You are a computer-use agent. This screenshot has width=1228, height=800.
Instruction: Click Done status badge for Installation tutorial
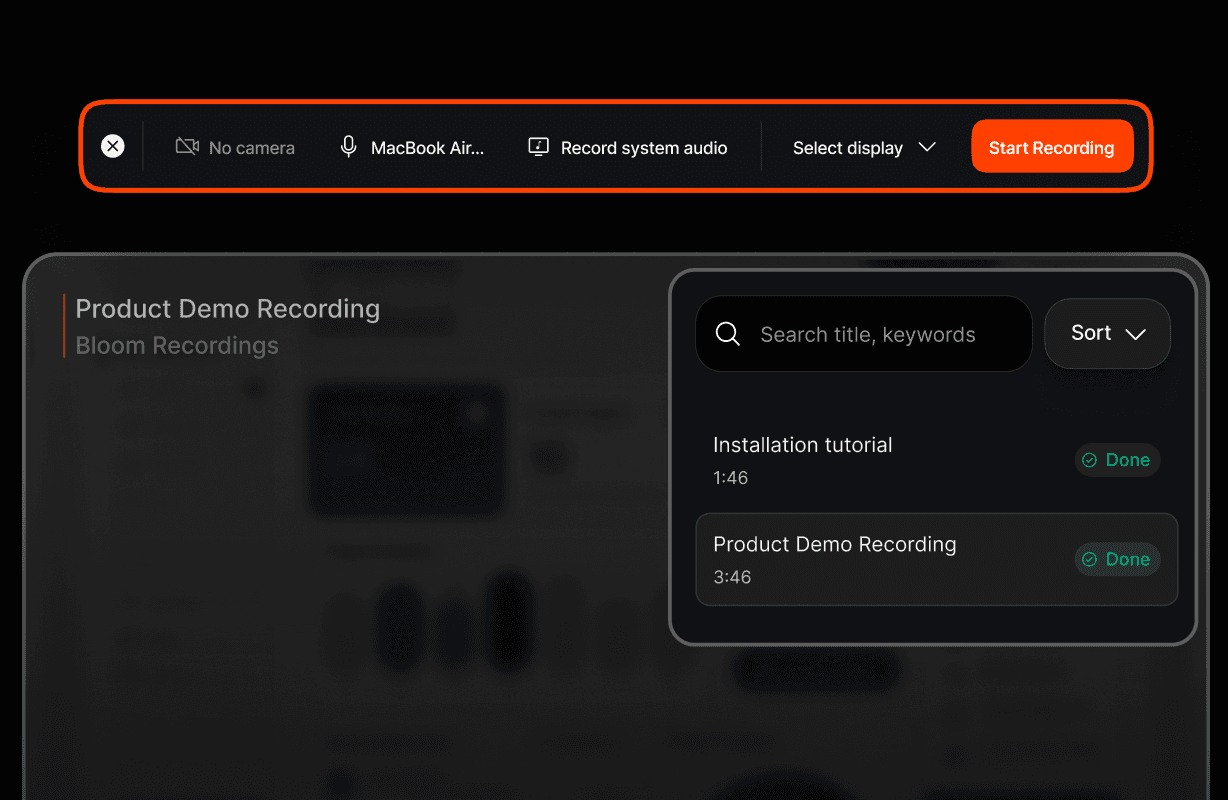click(1117, 460)
